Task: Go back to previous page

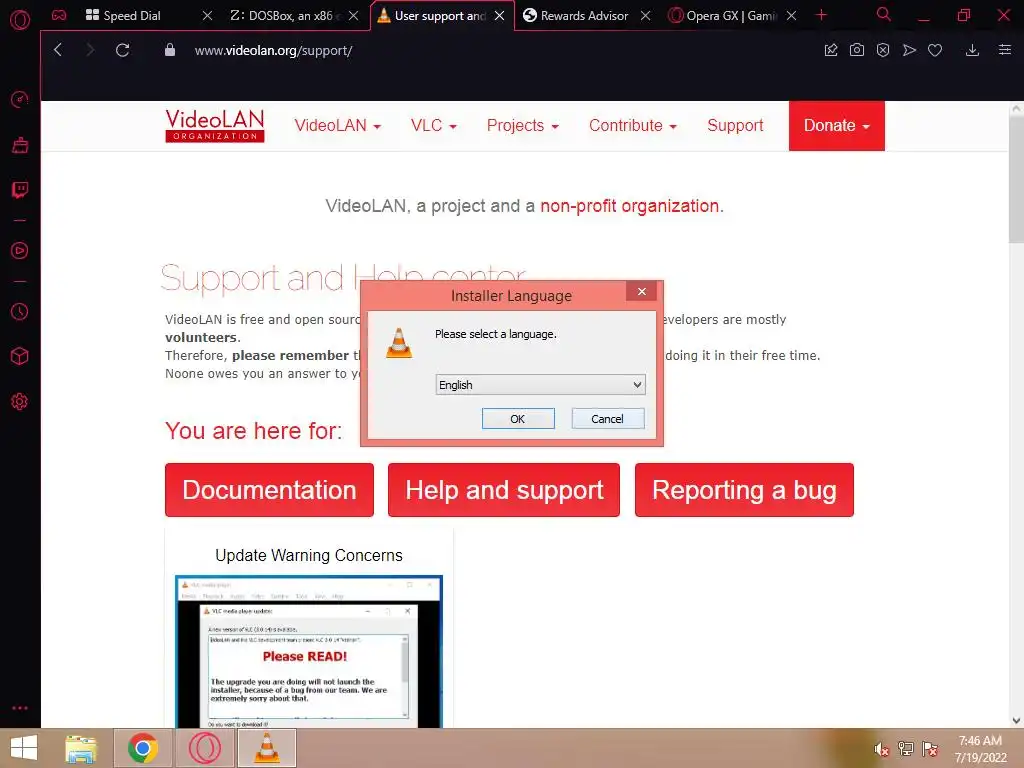Action: pos(58,50)
